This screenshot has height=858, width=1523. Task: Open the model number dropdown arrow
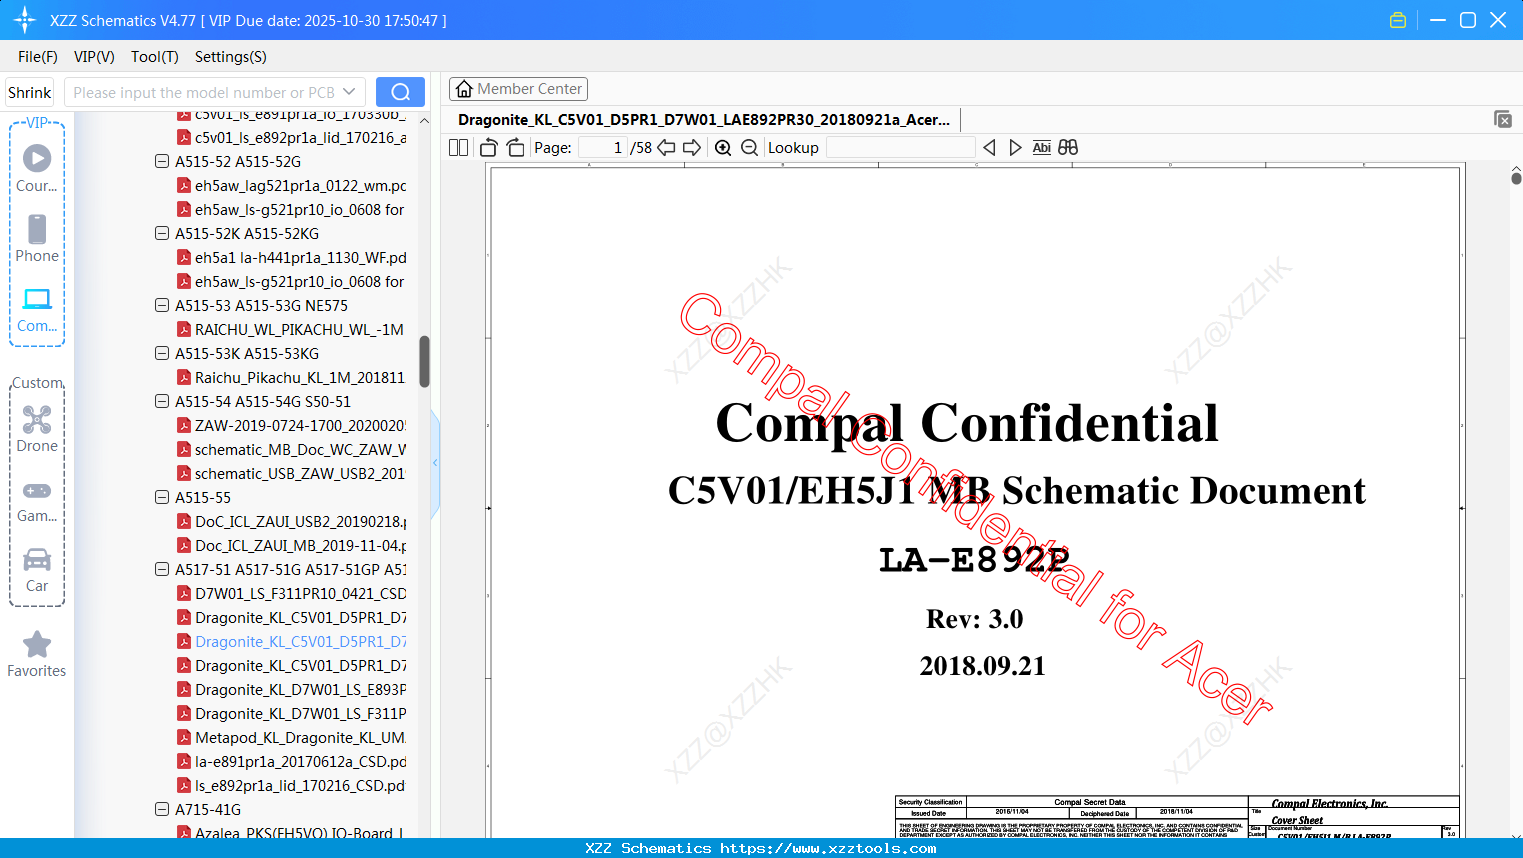point(349,92)
